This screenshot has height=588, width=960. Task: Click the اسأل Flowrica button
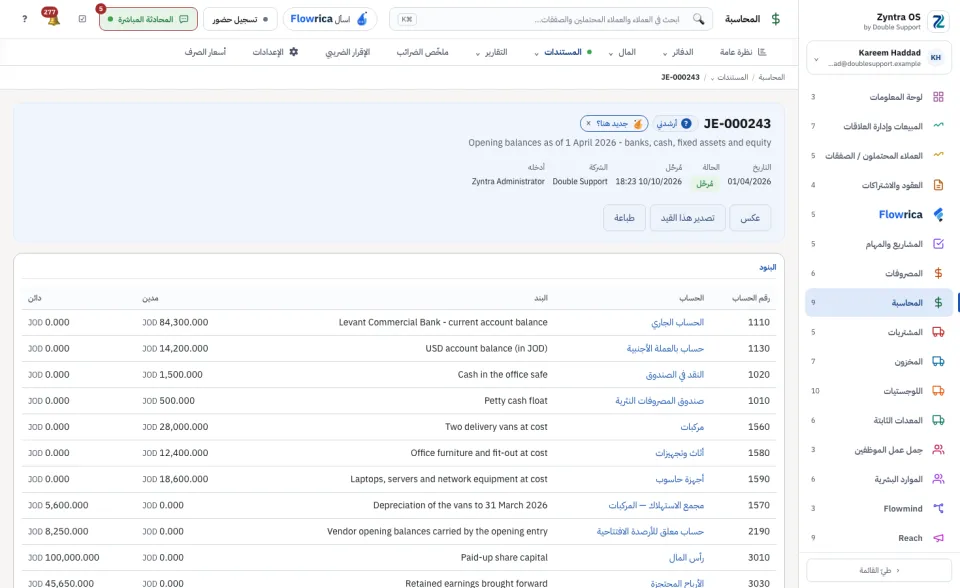(x=330, y=19)
